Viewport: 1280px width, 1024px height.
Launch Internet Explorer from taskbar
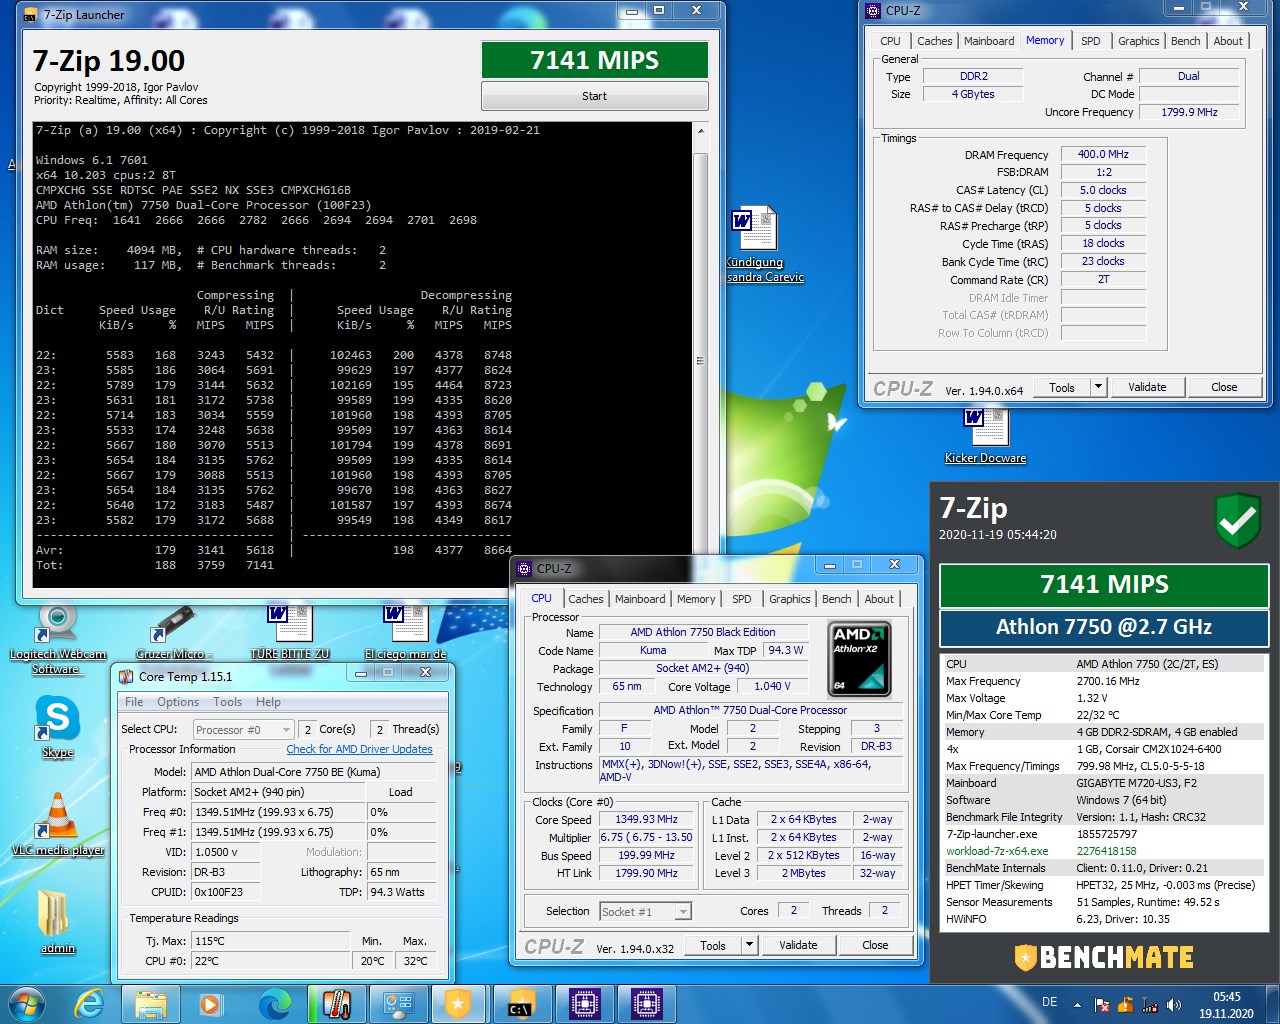89,1003
